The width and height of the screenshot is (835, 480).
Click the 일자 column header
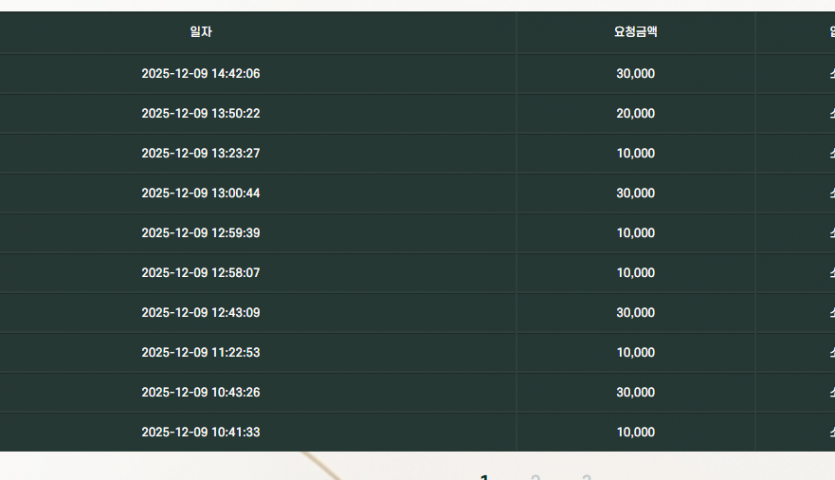[x=200, y=32]
